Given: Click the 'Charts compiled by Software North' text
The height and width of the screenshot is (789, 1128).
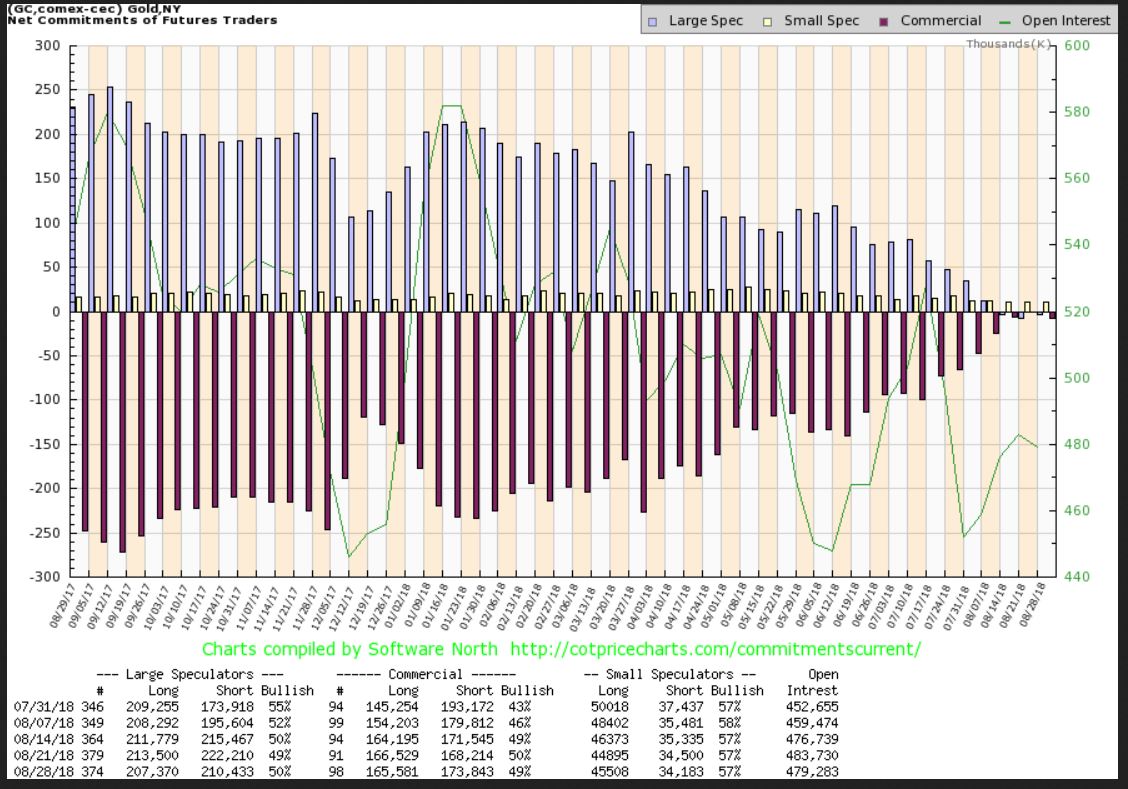Looking at the screenshot, I should 352,649.
